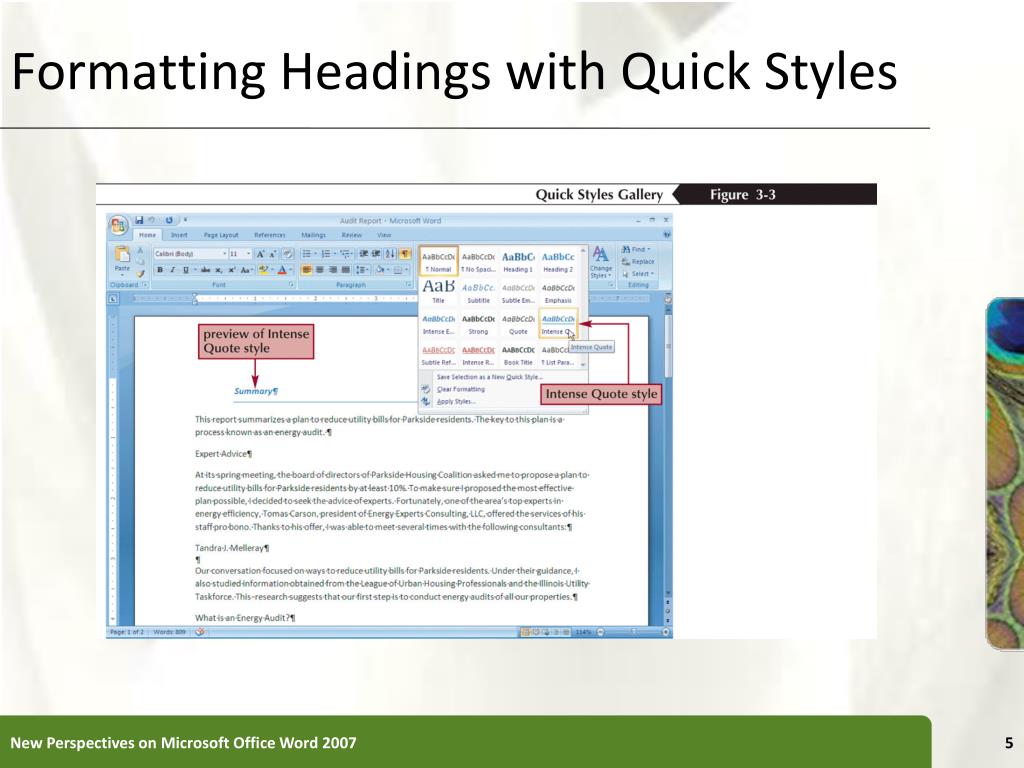Click the Align Text Right icon
This screenshot has width=1024, height=768.
coord(332,270)
